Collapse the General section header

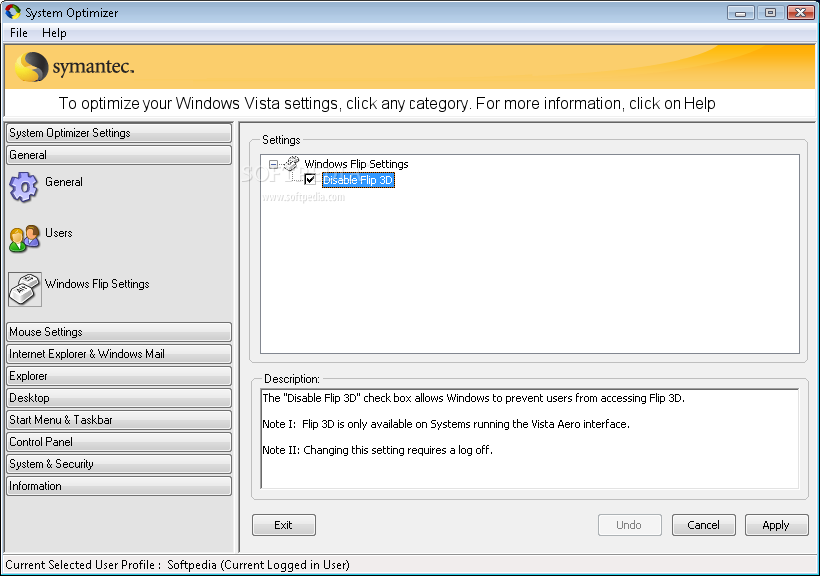coord(119,155)
